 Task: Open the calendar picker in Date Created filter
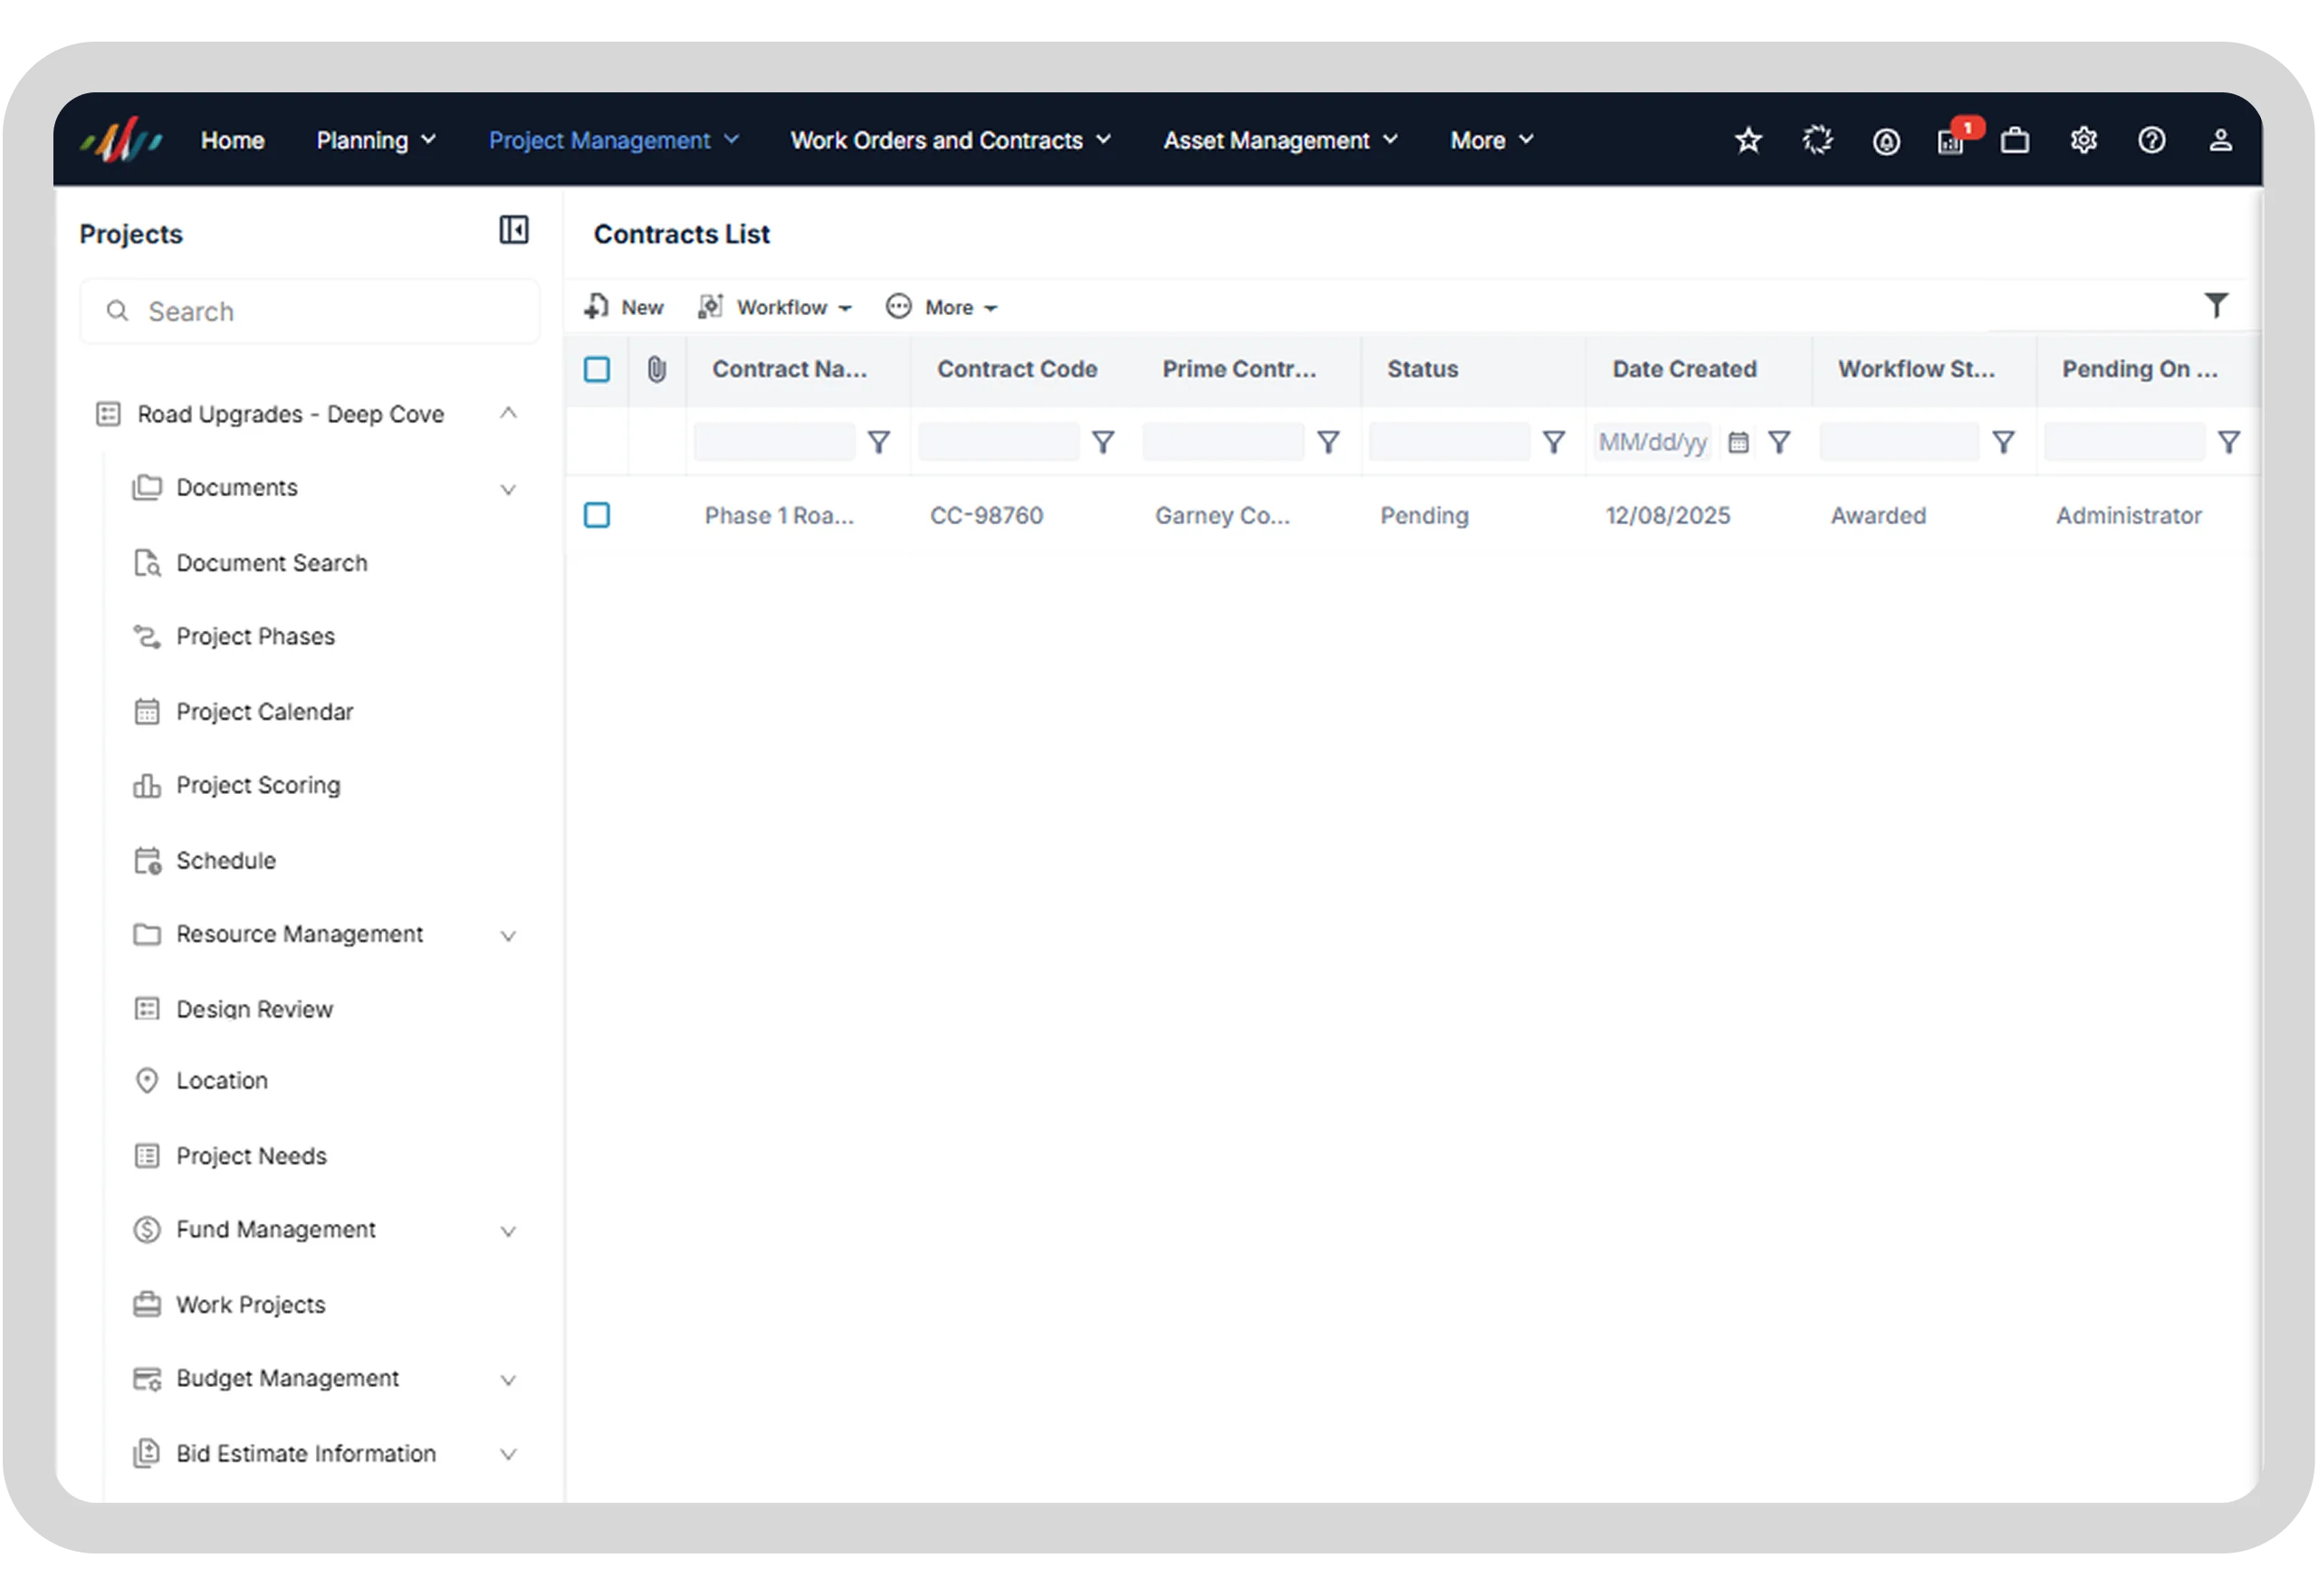point(1738,442)
